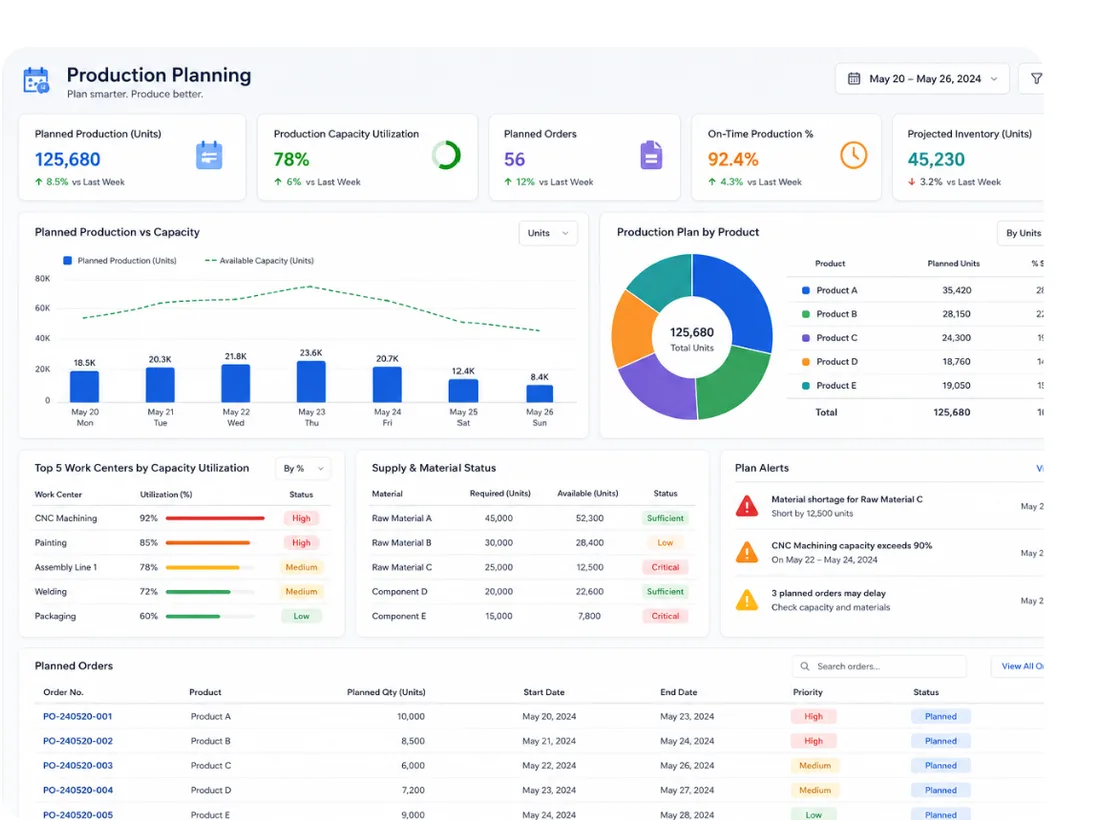The width and height of the screenshot is (1119, 820).
Task: Click the Product A 35,420 planned units cell
Action: point(956,290)
